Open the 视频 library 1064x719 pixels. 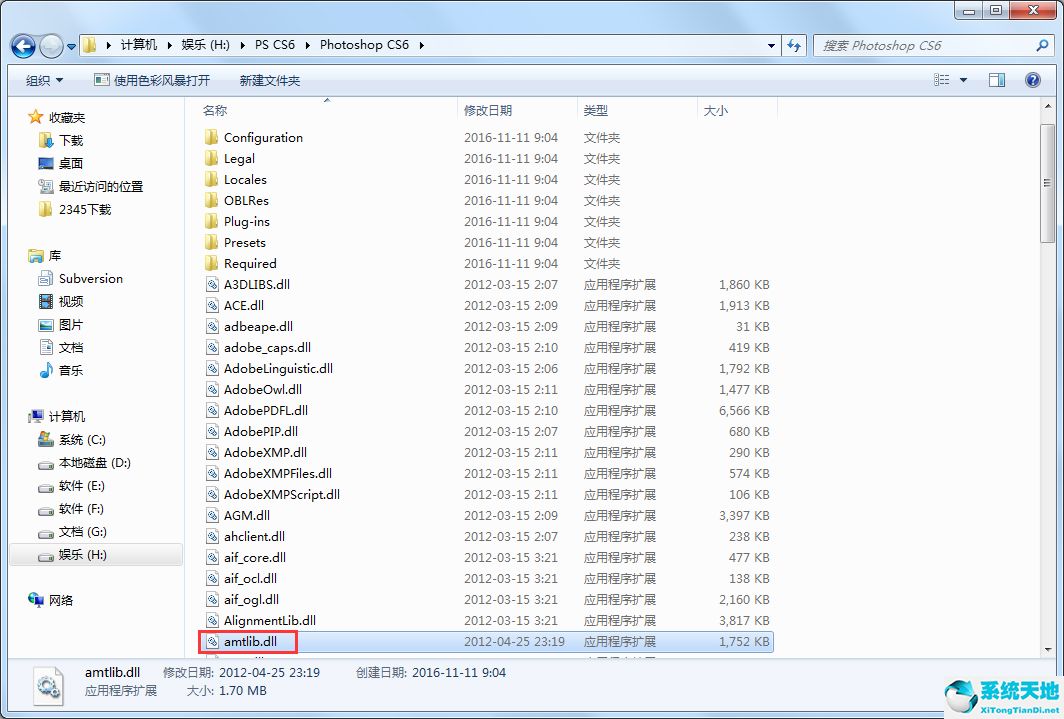click(x=71, y=301)
